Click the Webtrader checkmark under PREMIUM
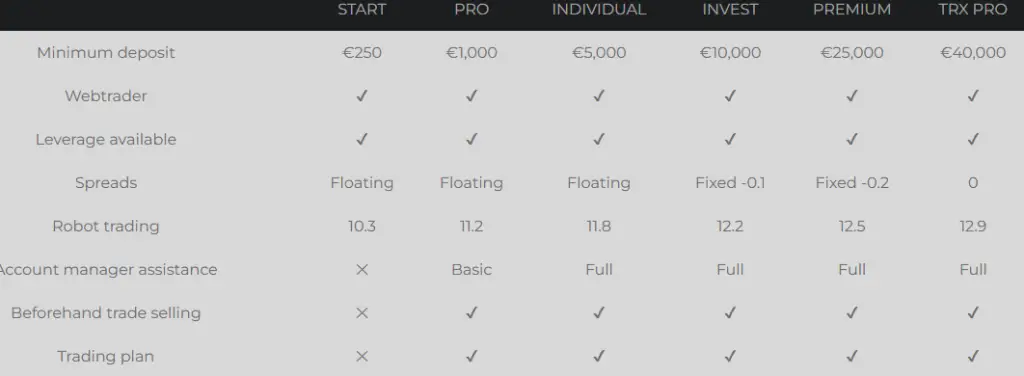This screenshot has width=1024, height=376. (852, 96)
